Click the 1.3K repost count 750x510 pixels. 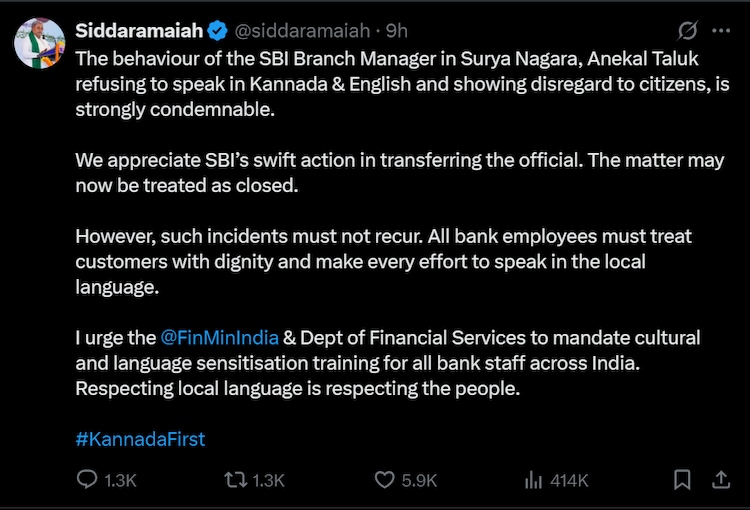click(x=268, y=481)
